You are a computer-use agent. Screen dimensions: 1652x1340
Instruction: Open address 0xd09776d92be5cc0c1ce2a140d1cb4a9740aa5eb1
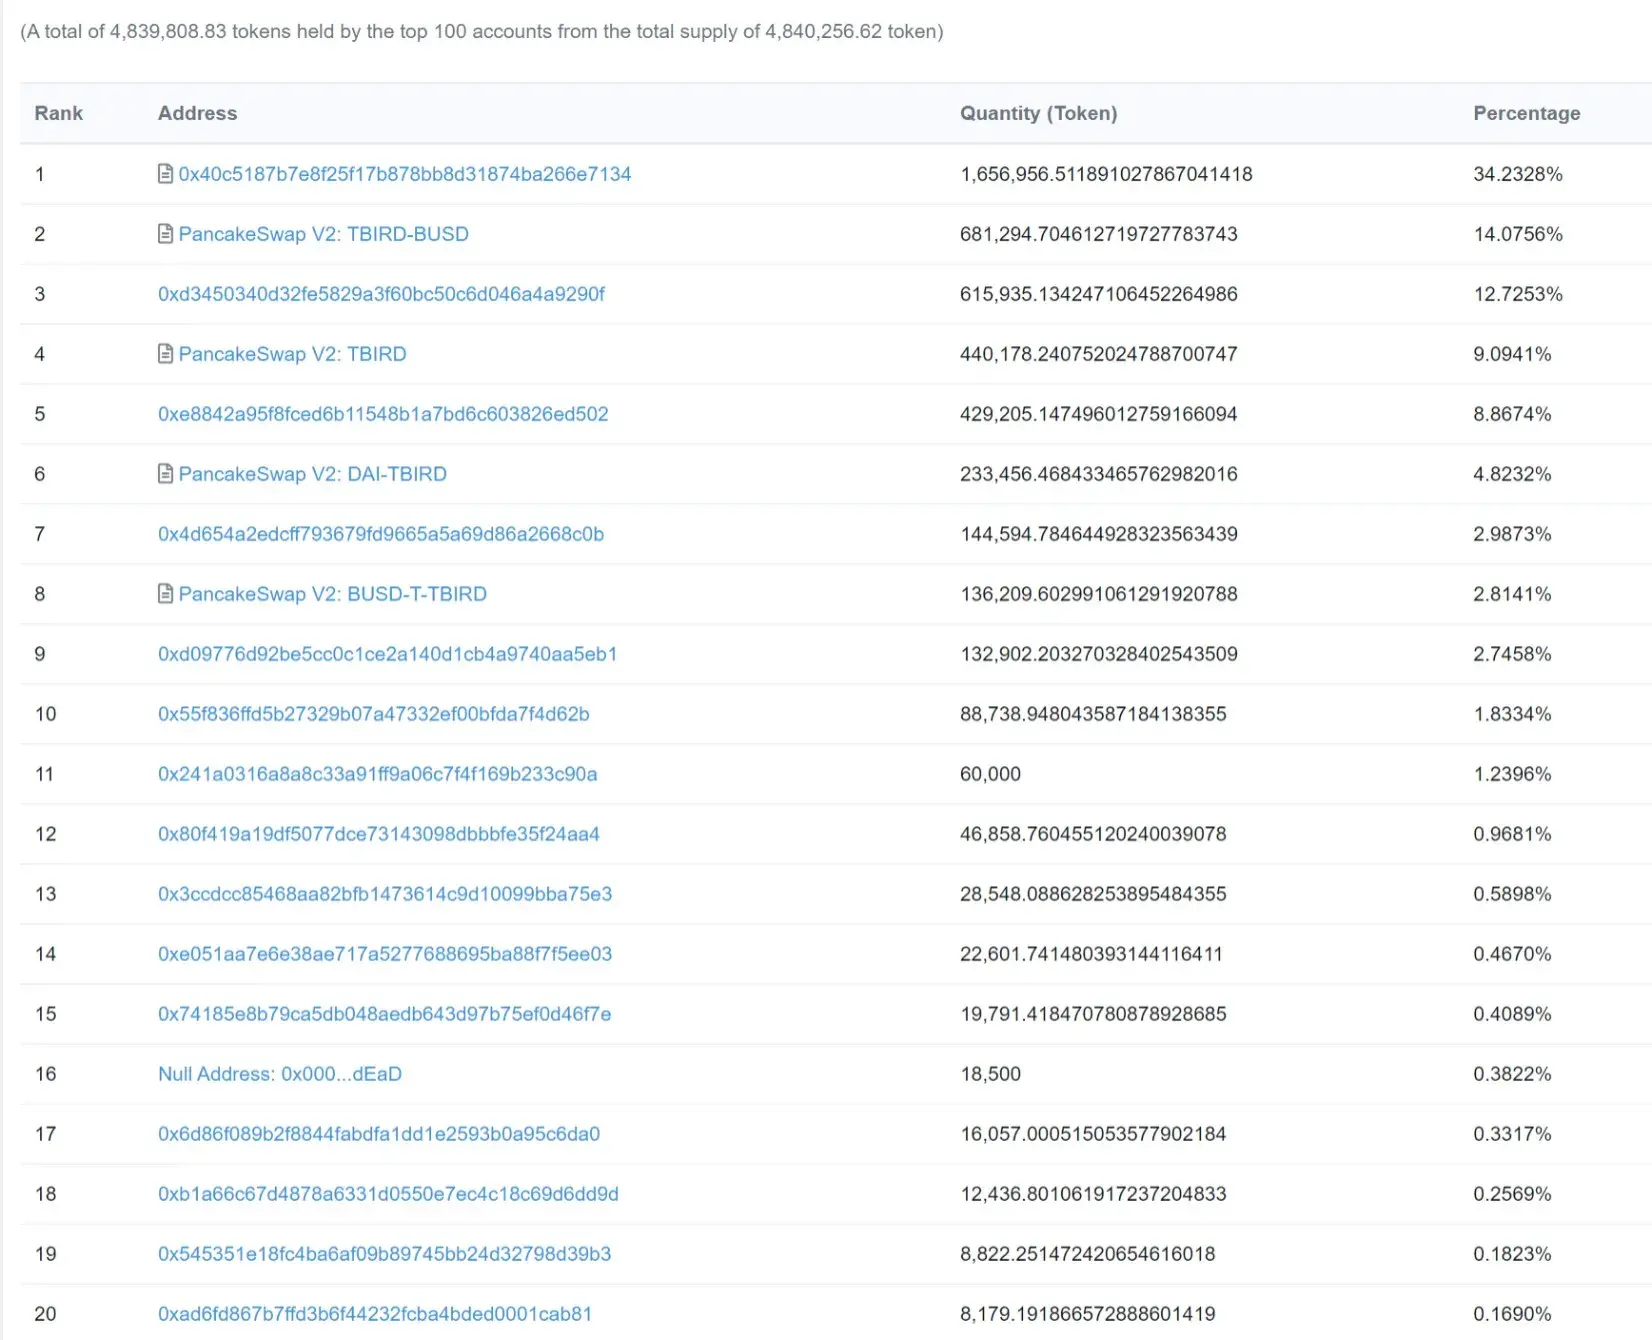(x=388, y=654)
